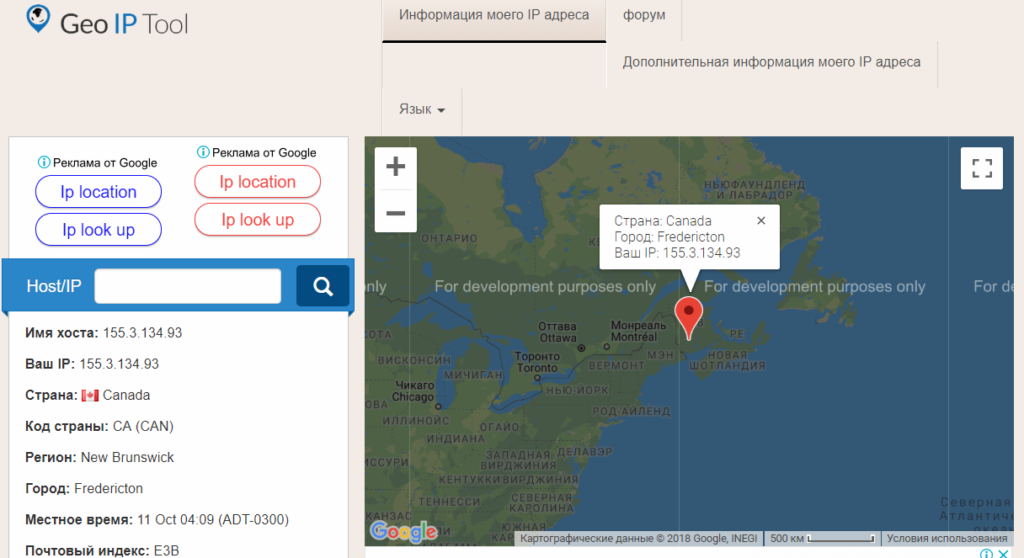This screenshot has width=1024, height=558.
Task: Click the Geo IP Tool logo
Action: (107, 22)
